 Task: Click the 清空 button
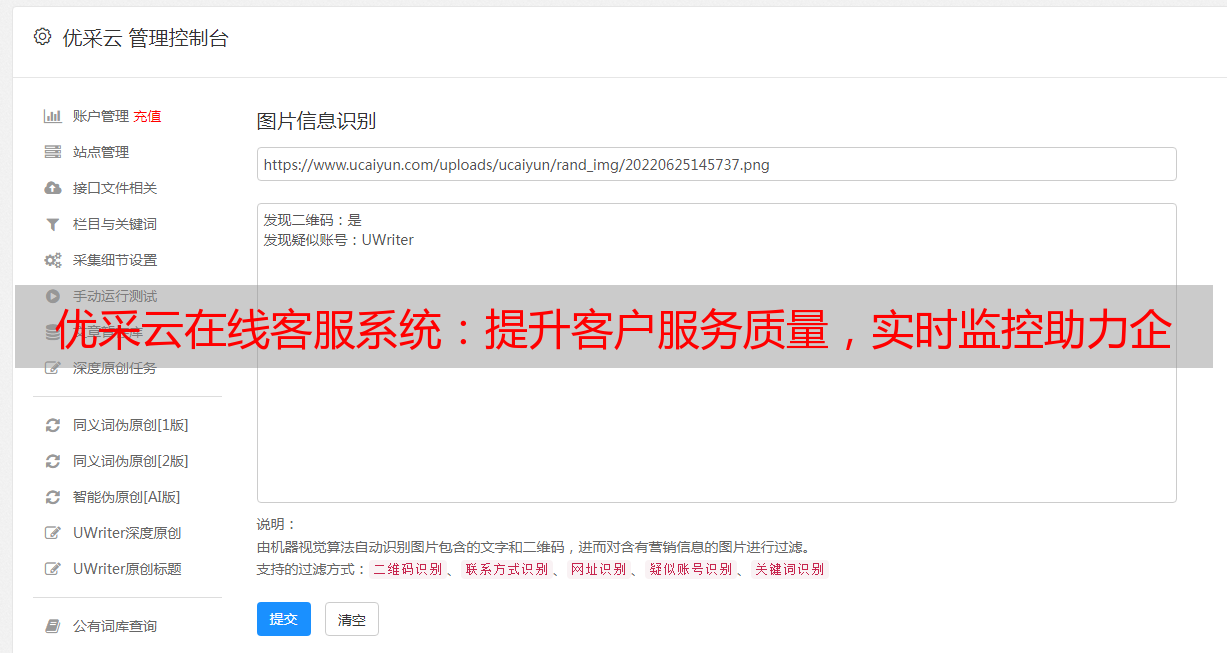coord(352,619)
